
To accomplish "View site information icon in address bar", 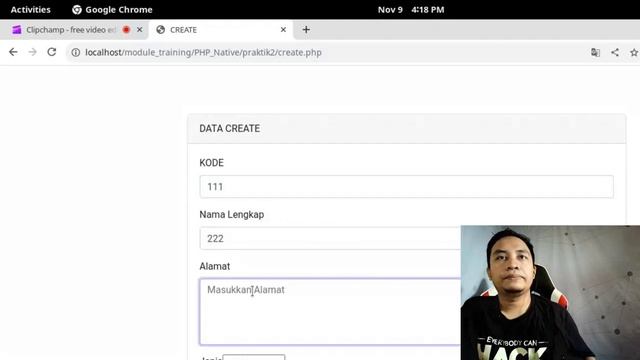I will pyautogui.click(x=76, y=52).
